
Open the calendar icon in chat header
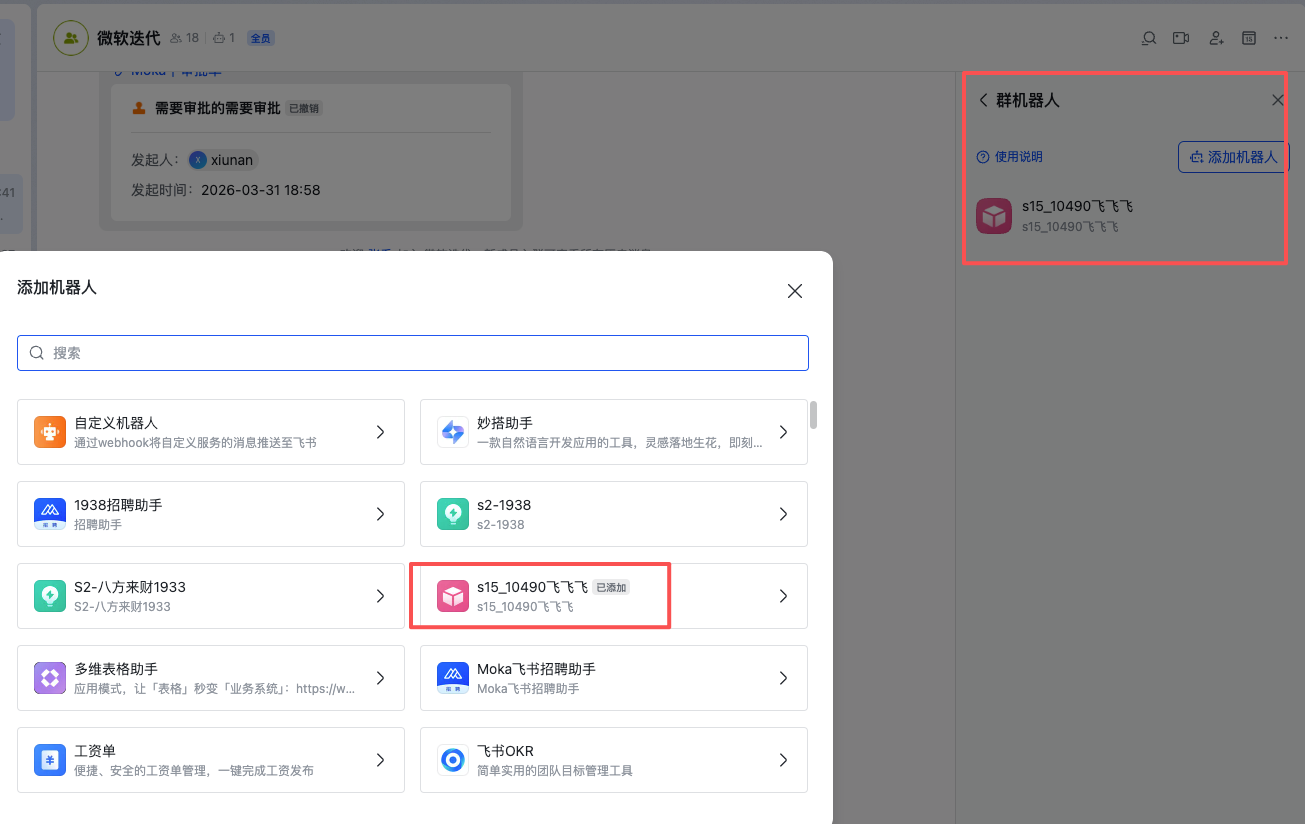[1249, 38]
